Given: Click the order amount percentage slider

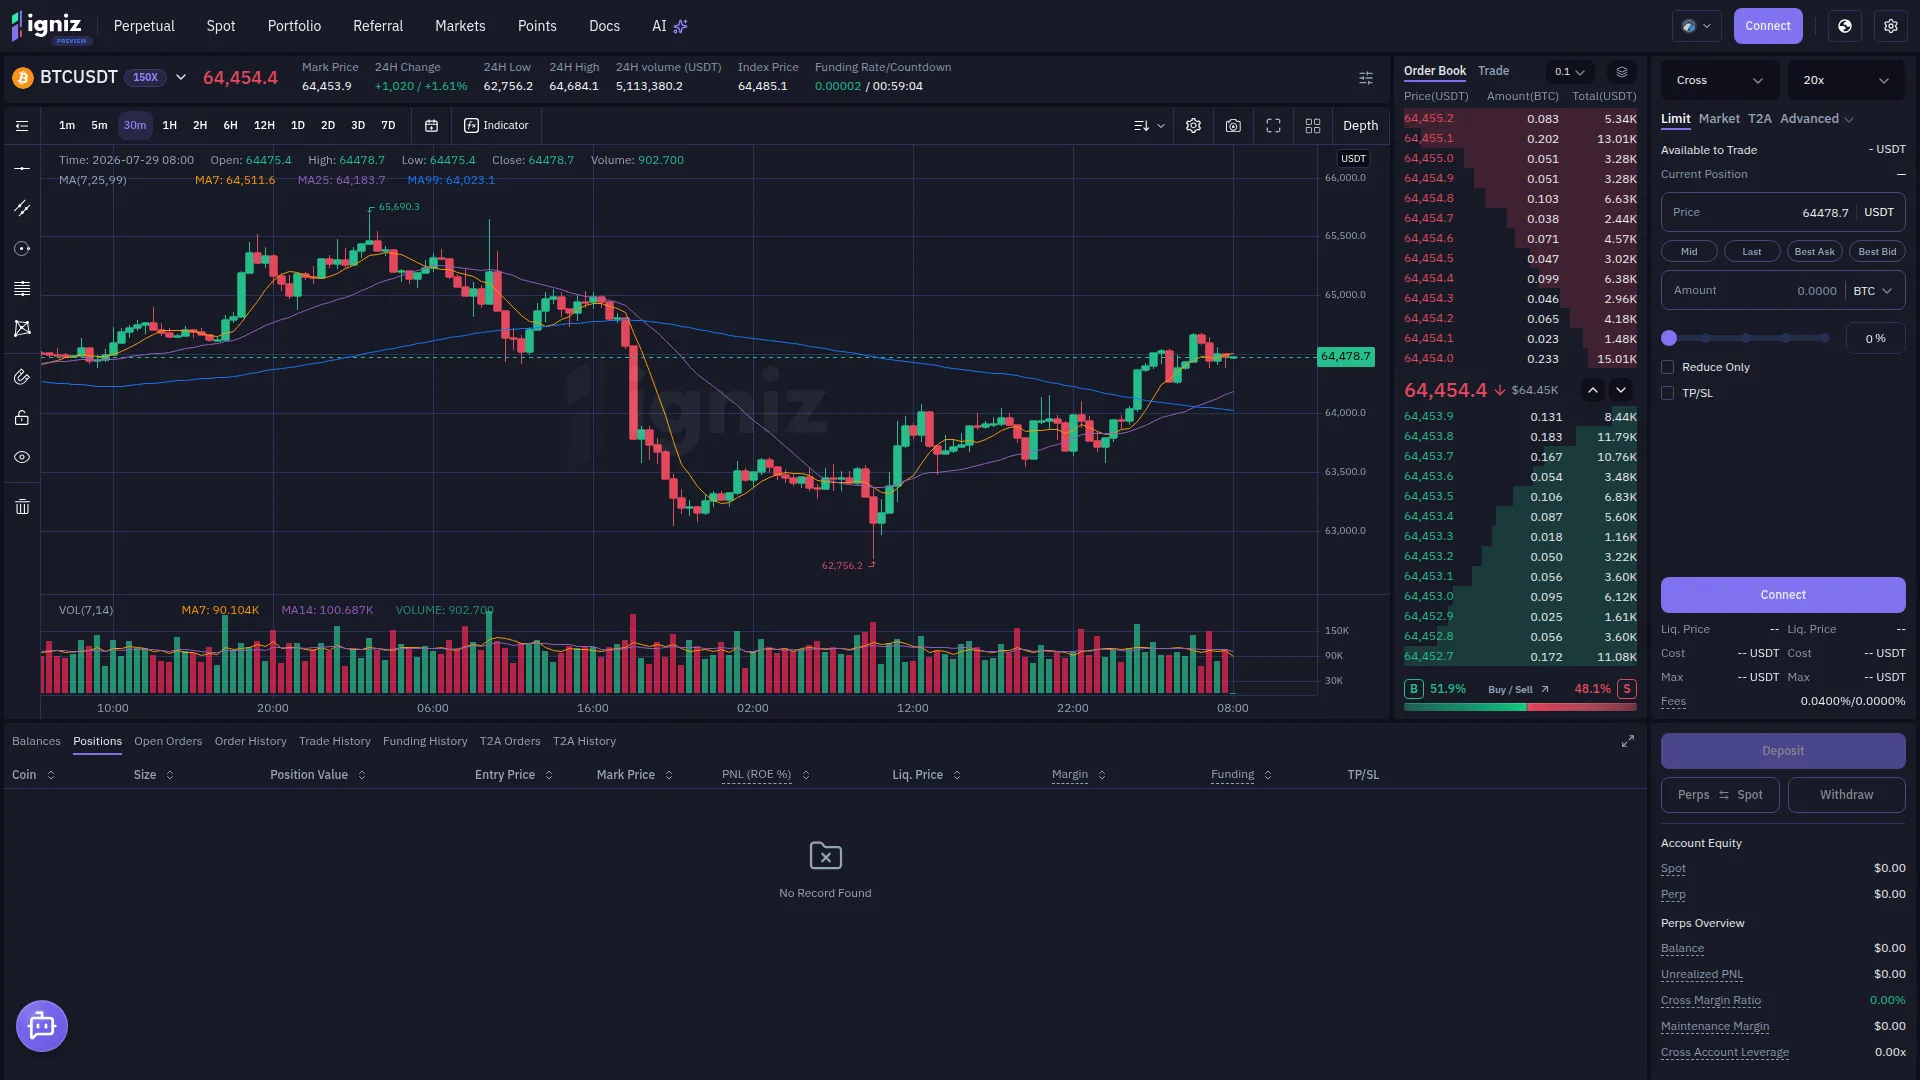Looking at the screenshot, I should click(1748, 338).
